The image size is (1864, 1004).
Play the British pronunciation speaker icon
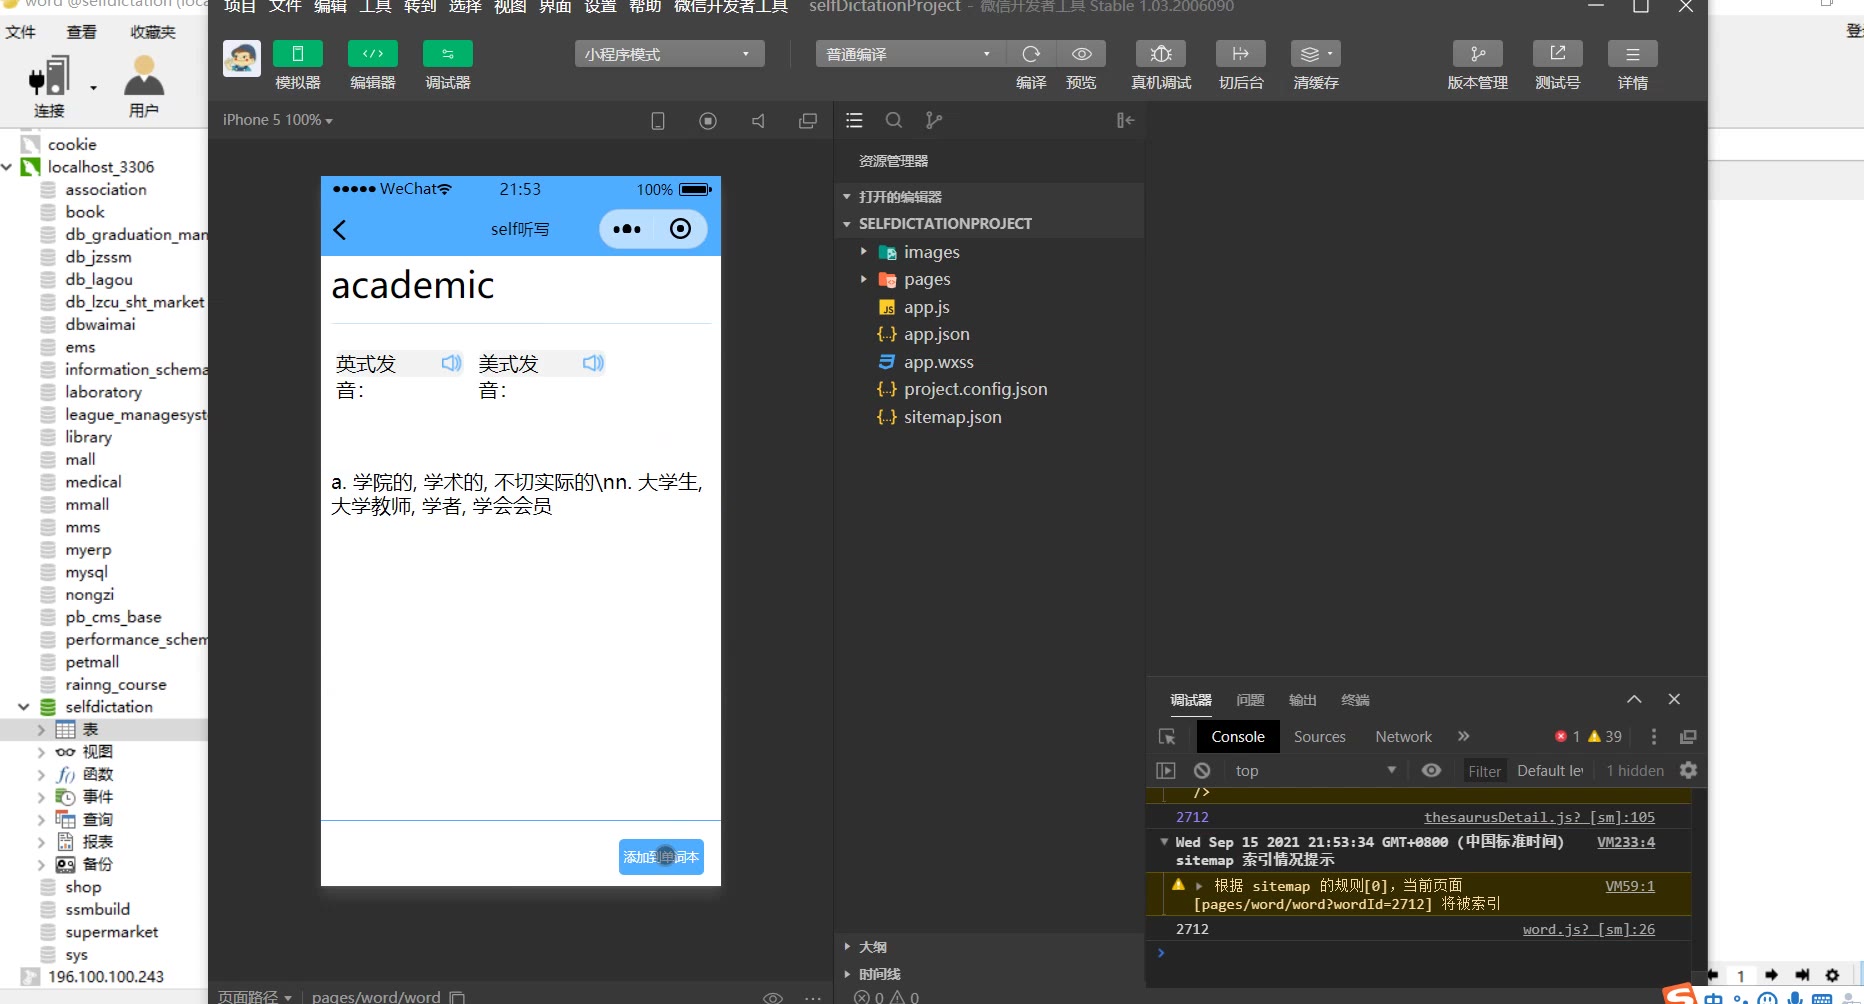click(x=451, y=363)
